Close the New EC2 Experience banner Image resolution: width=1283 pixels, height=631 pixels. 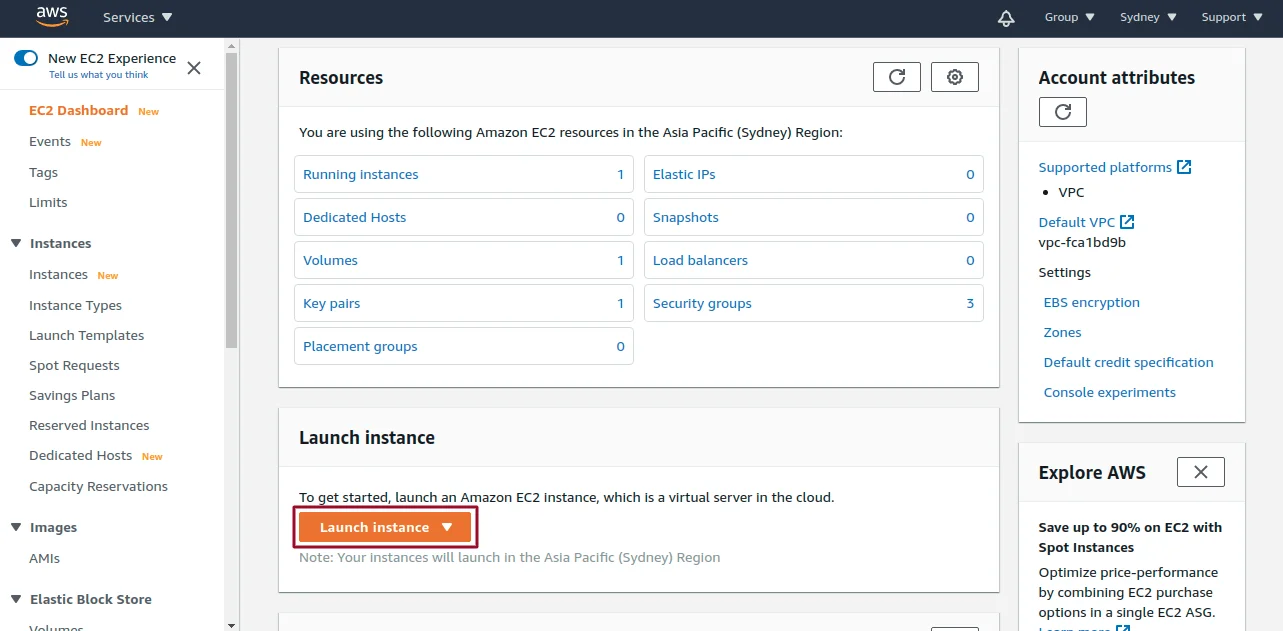(194, 68)
